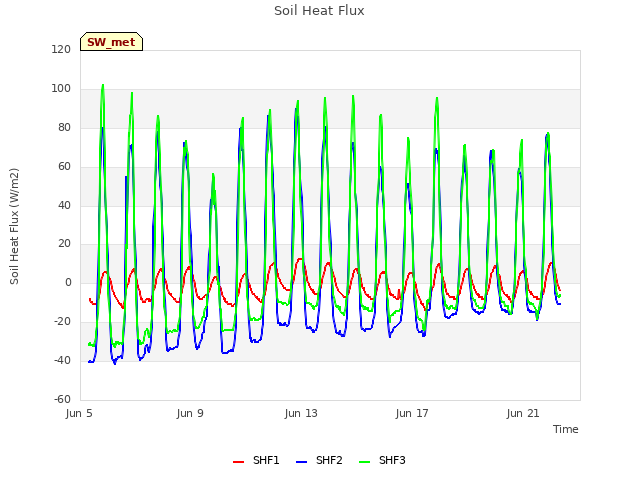Viewport: 640px width, 480px height.
Task: Toggle the SHF3 legend entry
Action: [382, 460]
